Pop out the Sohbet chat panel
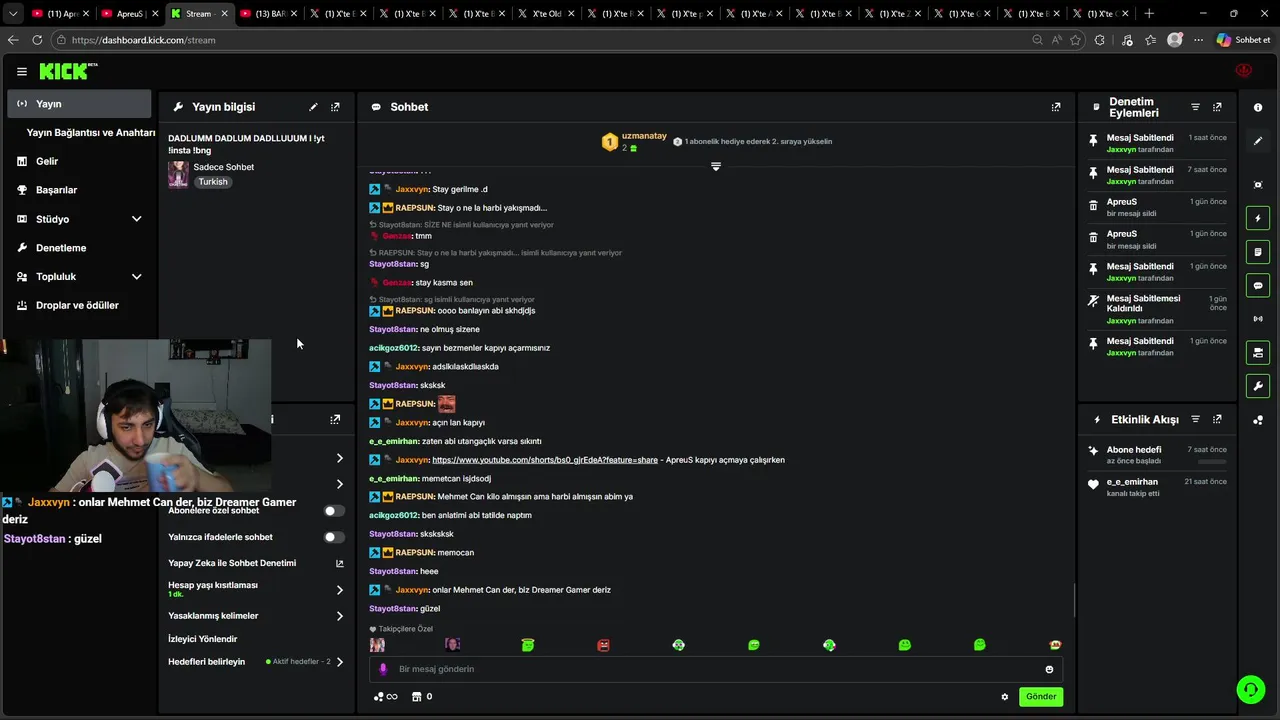 coord(1056,107)
